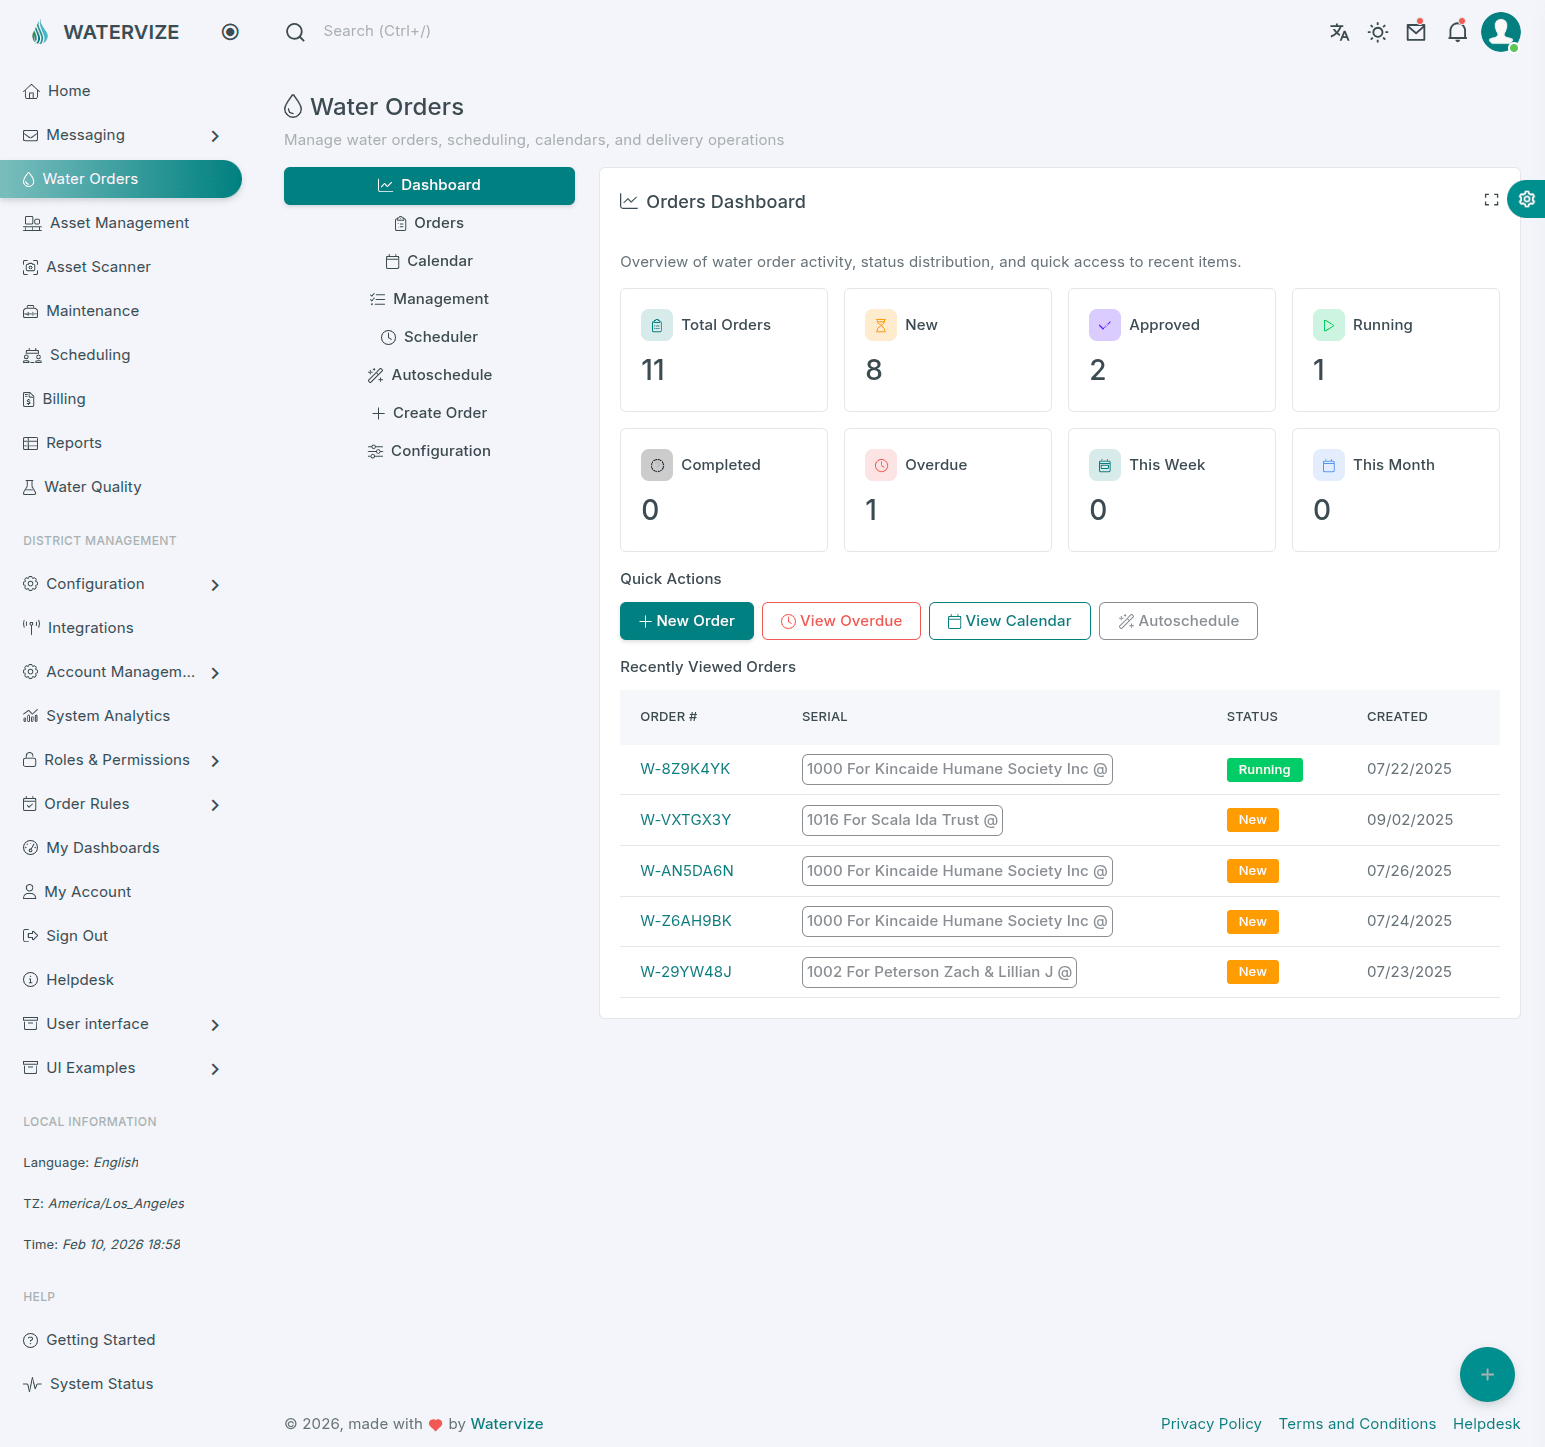Expand Roles & Permissions submenu
This screenshot has width=1545, height=1447.
tap(215, 761)
